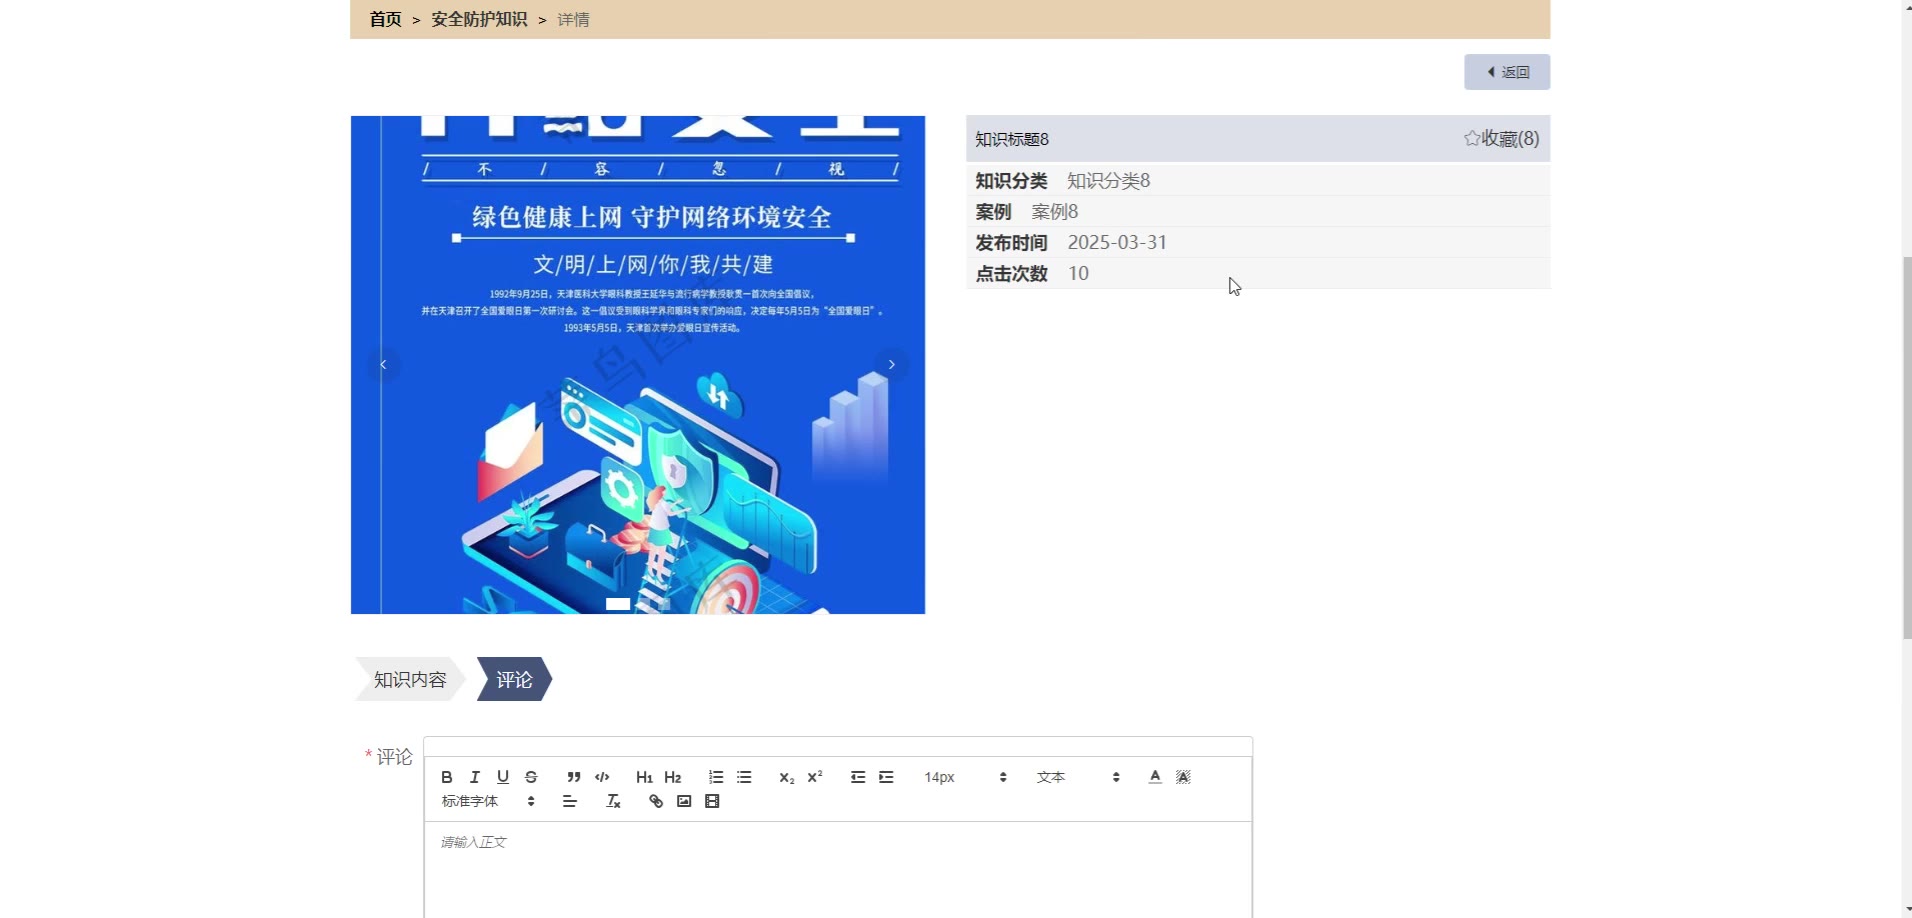Image resolution: width=1912 pixels, height=918 pixels.
Task: Toggle the 收藏 star favorite
Action: (1501, 139)
